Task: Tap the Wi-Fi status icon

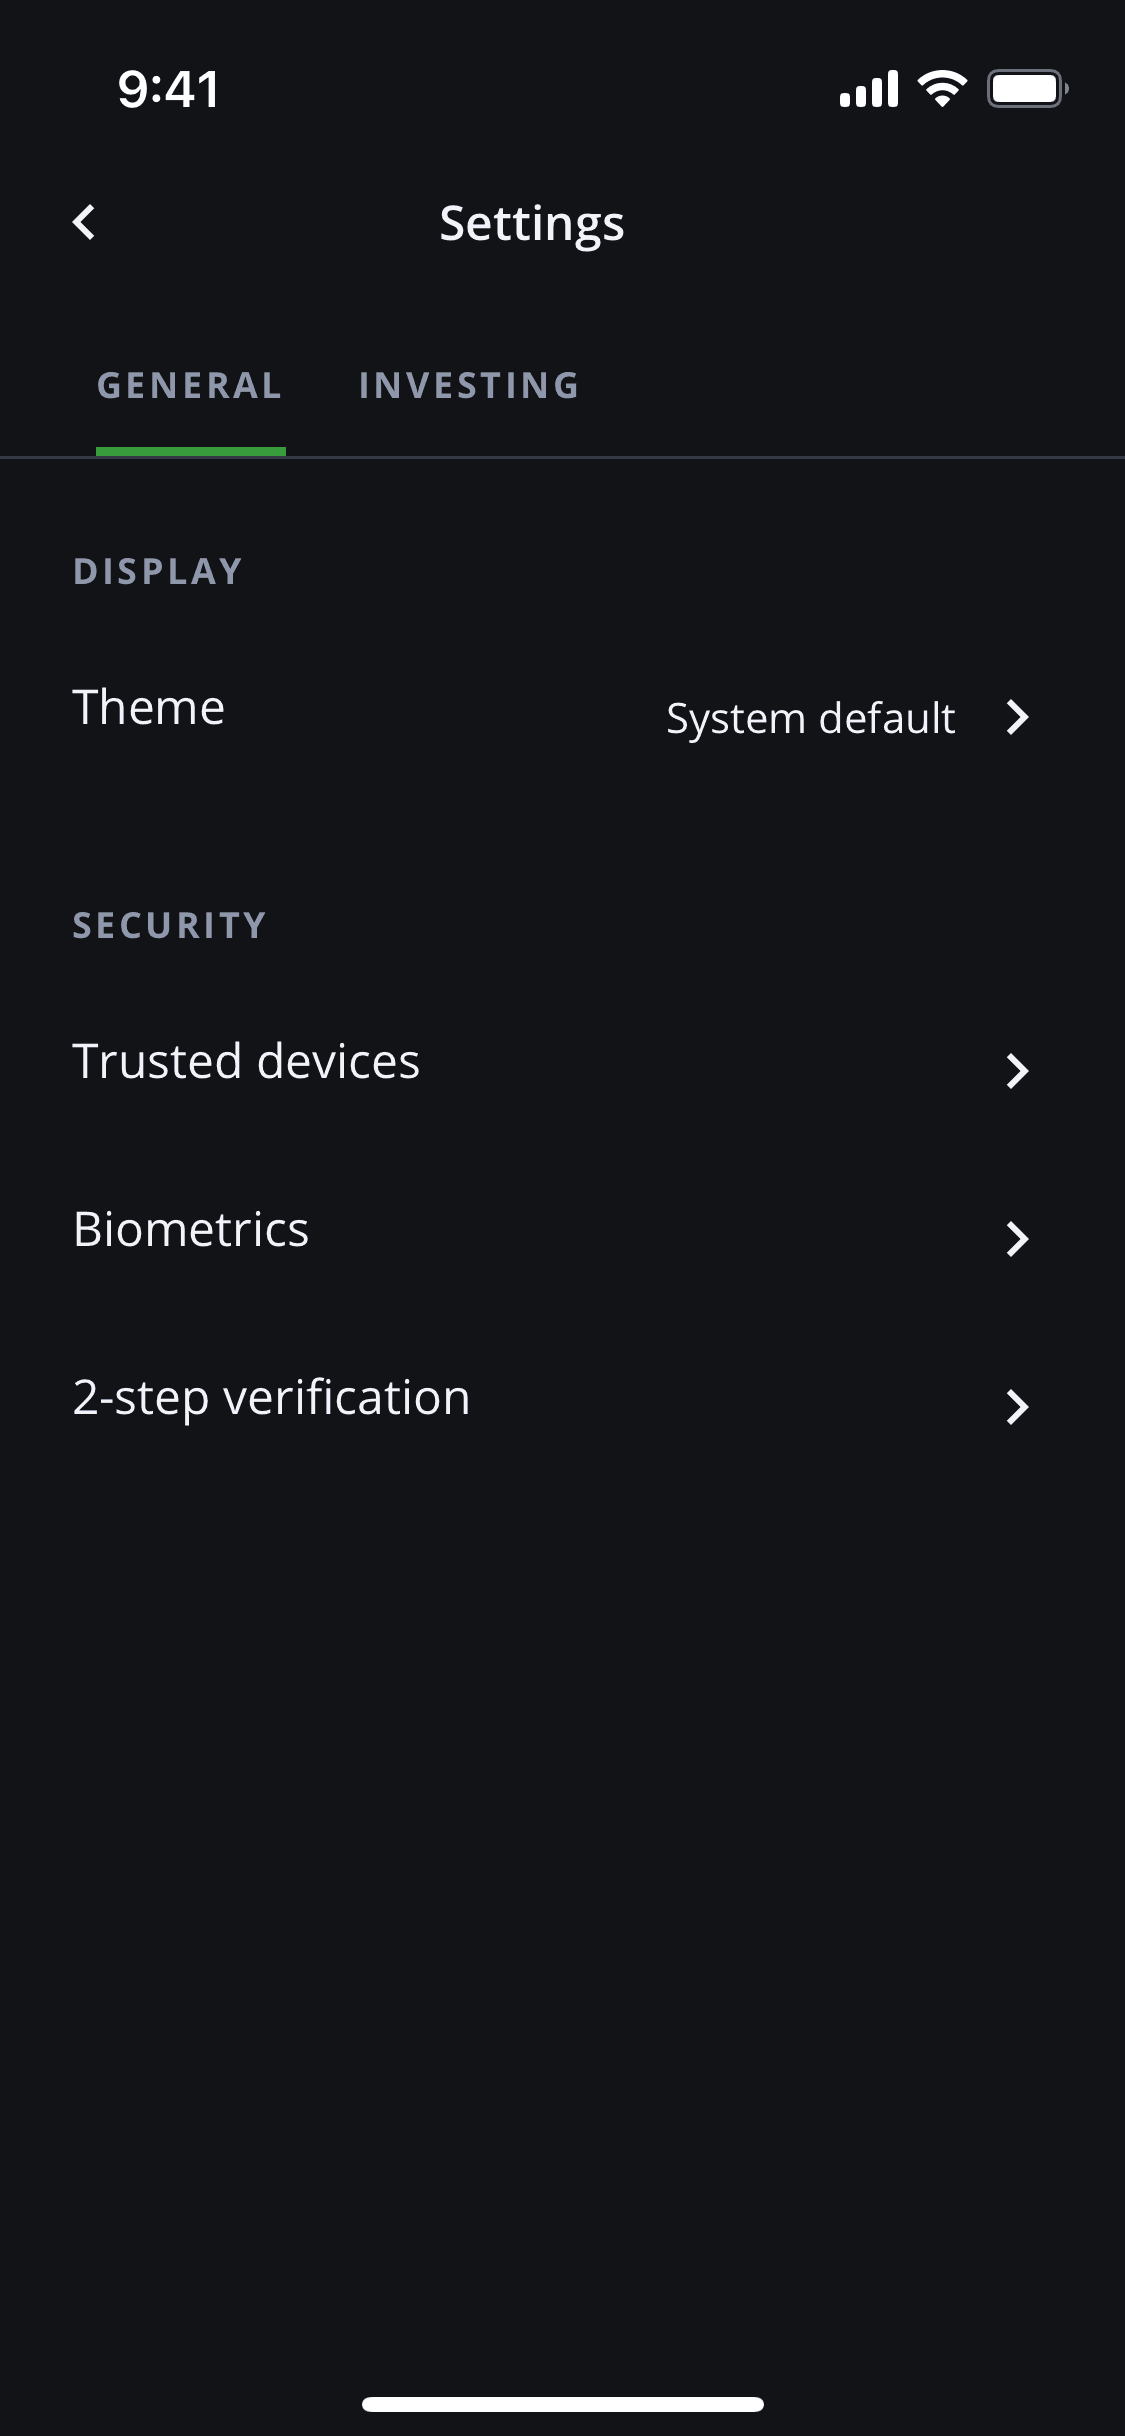Action: (x=942, y=89)
